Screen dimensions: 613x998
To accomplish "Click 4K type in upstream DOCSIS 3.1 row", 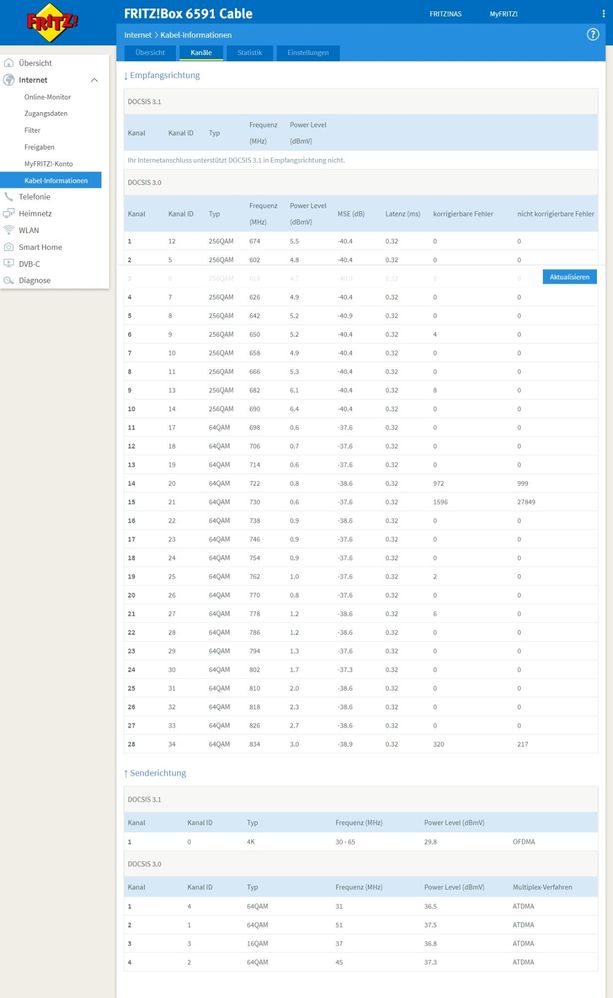I will click(x=251, y=841).
